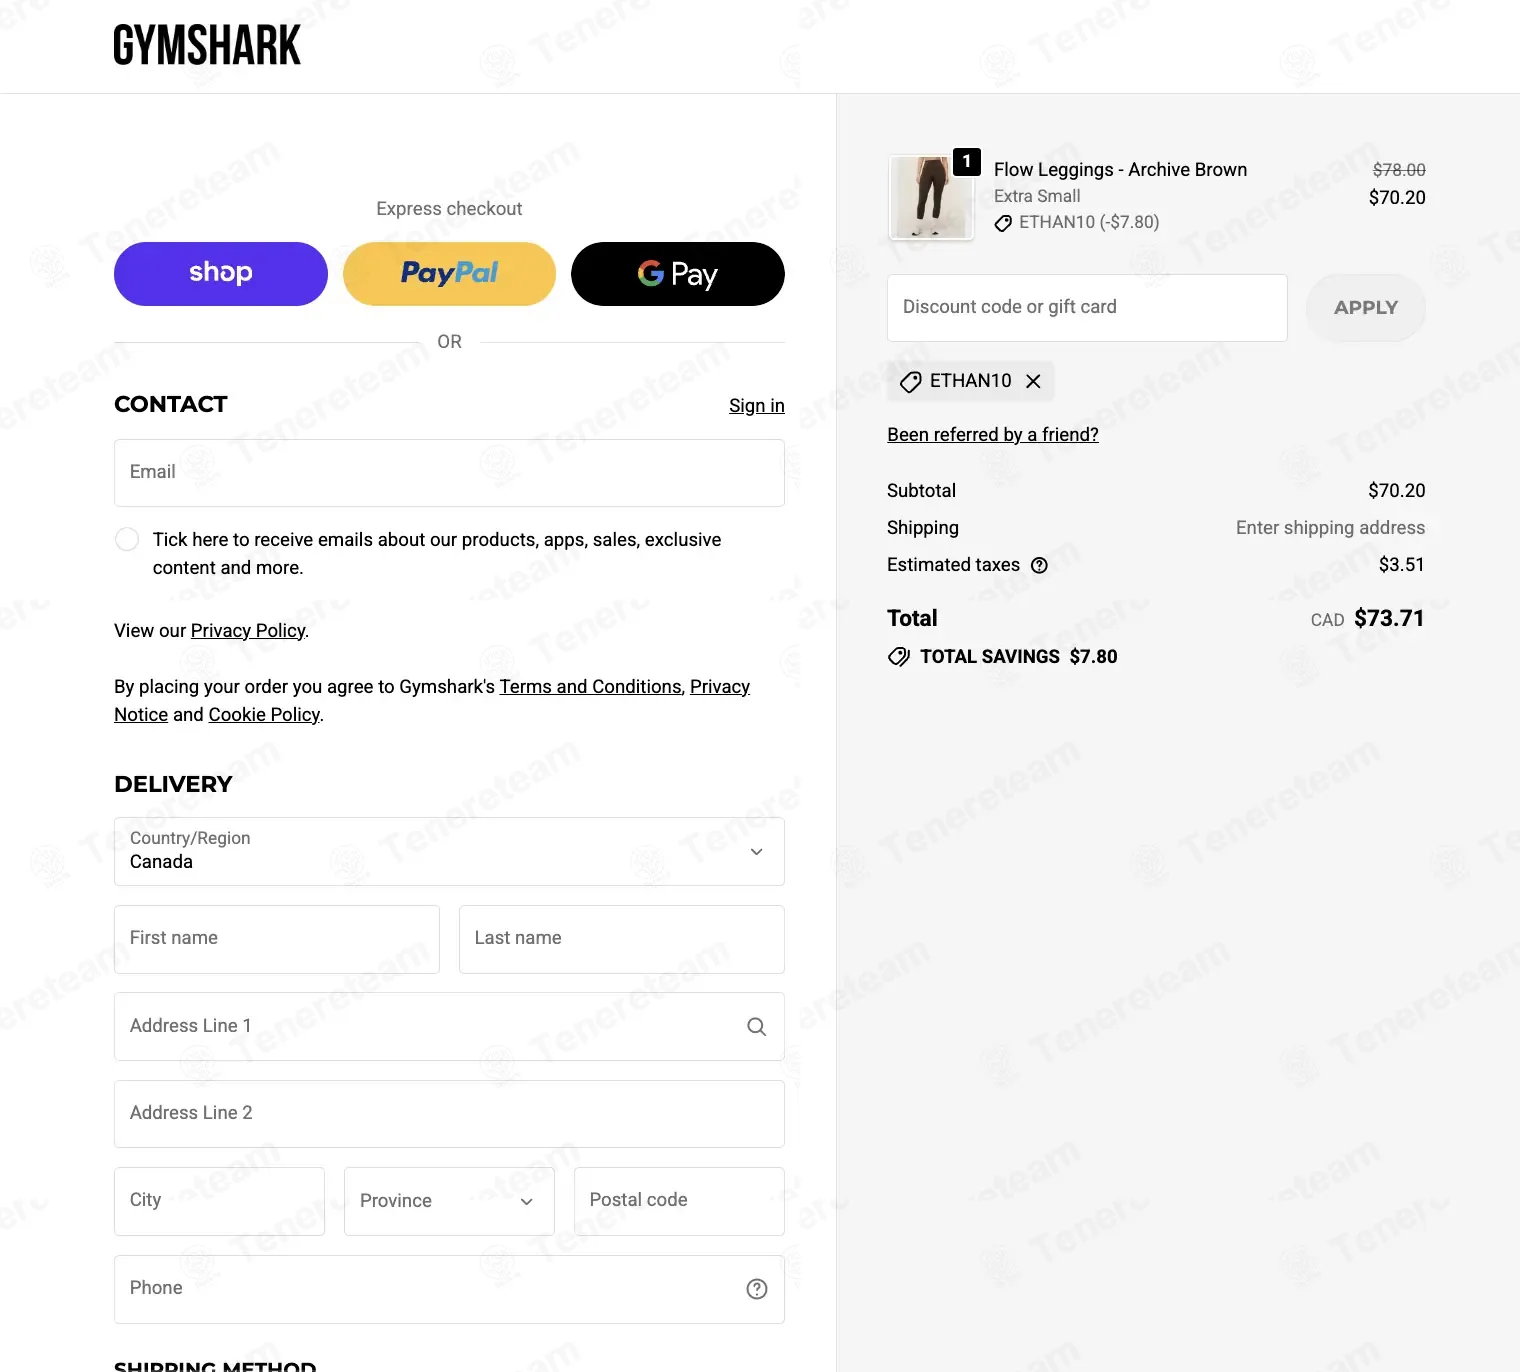Click the Sign in link
The height and width of the screenshot is (1372, 1520).
pos(757,406)
